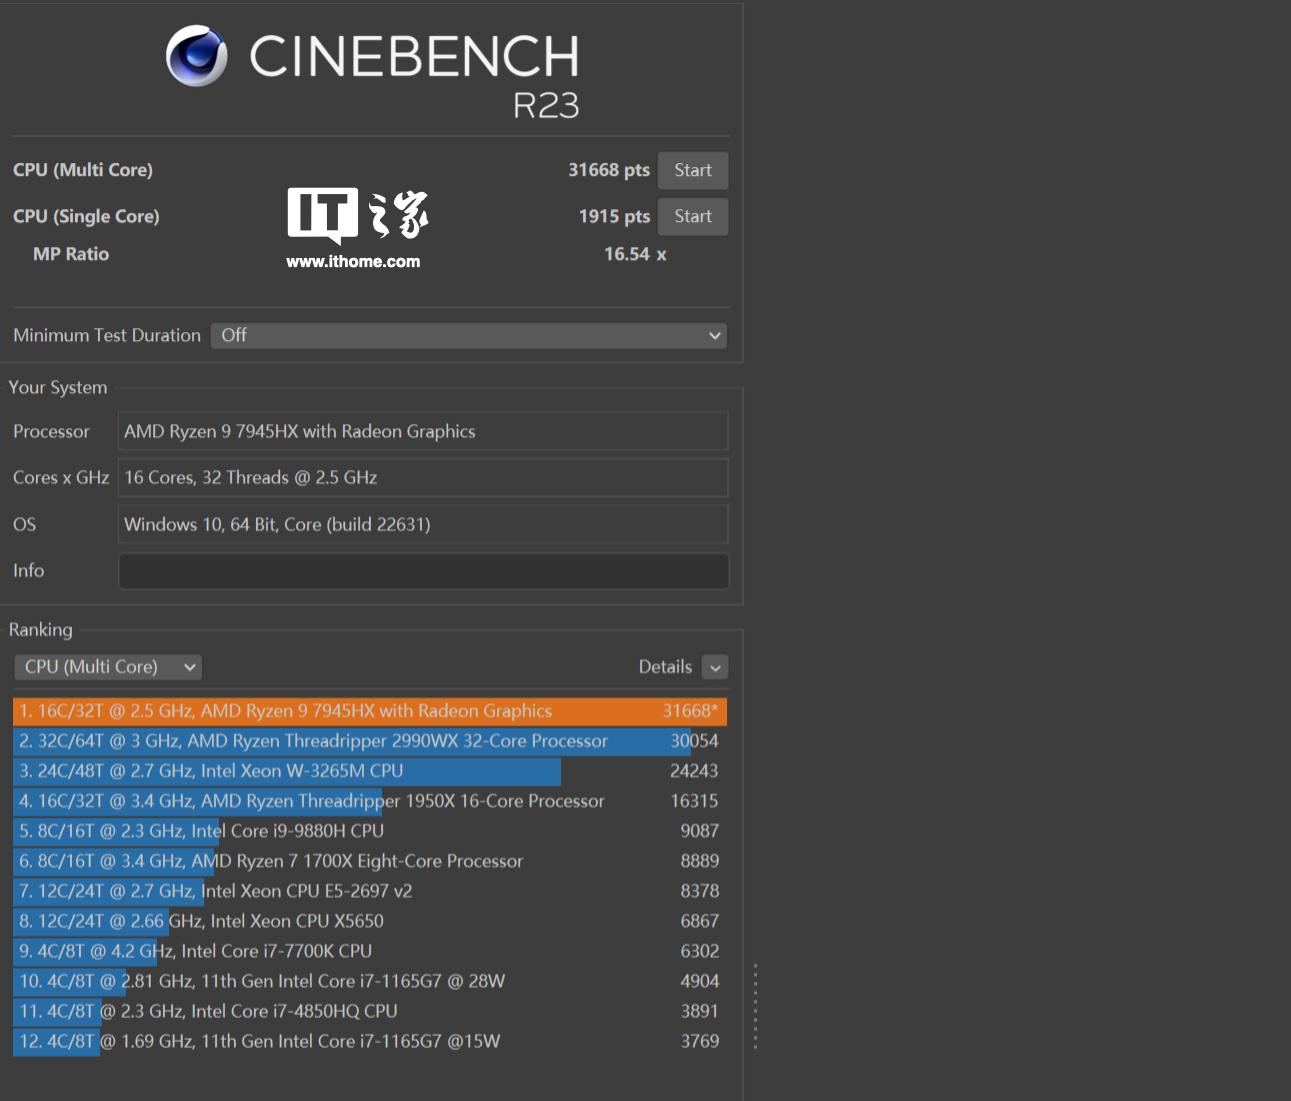Expand the Details dropdown arrow

[715, 667]
